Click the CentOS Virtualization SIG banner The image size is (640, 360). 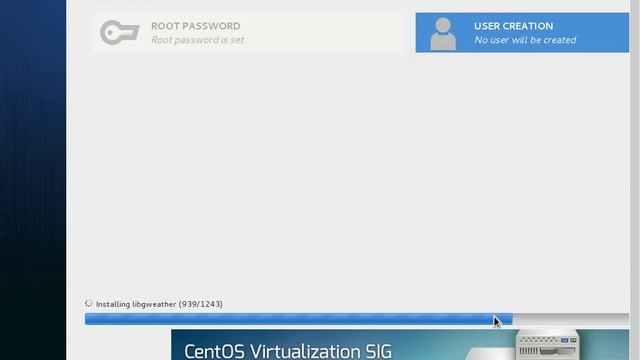pos(400,345)
